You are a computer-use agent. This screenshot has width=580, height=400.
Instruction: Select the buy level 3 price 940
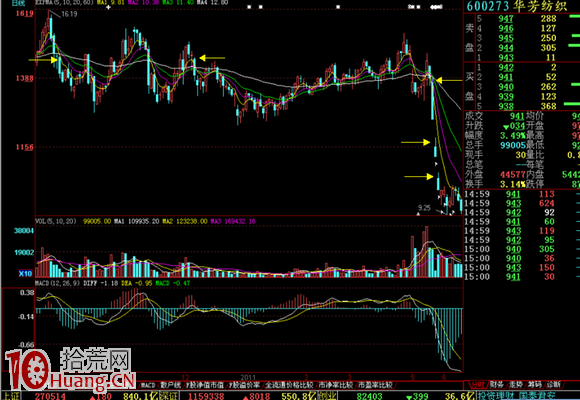pyautogui.click(x=506, y=87)
